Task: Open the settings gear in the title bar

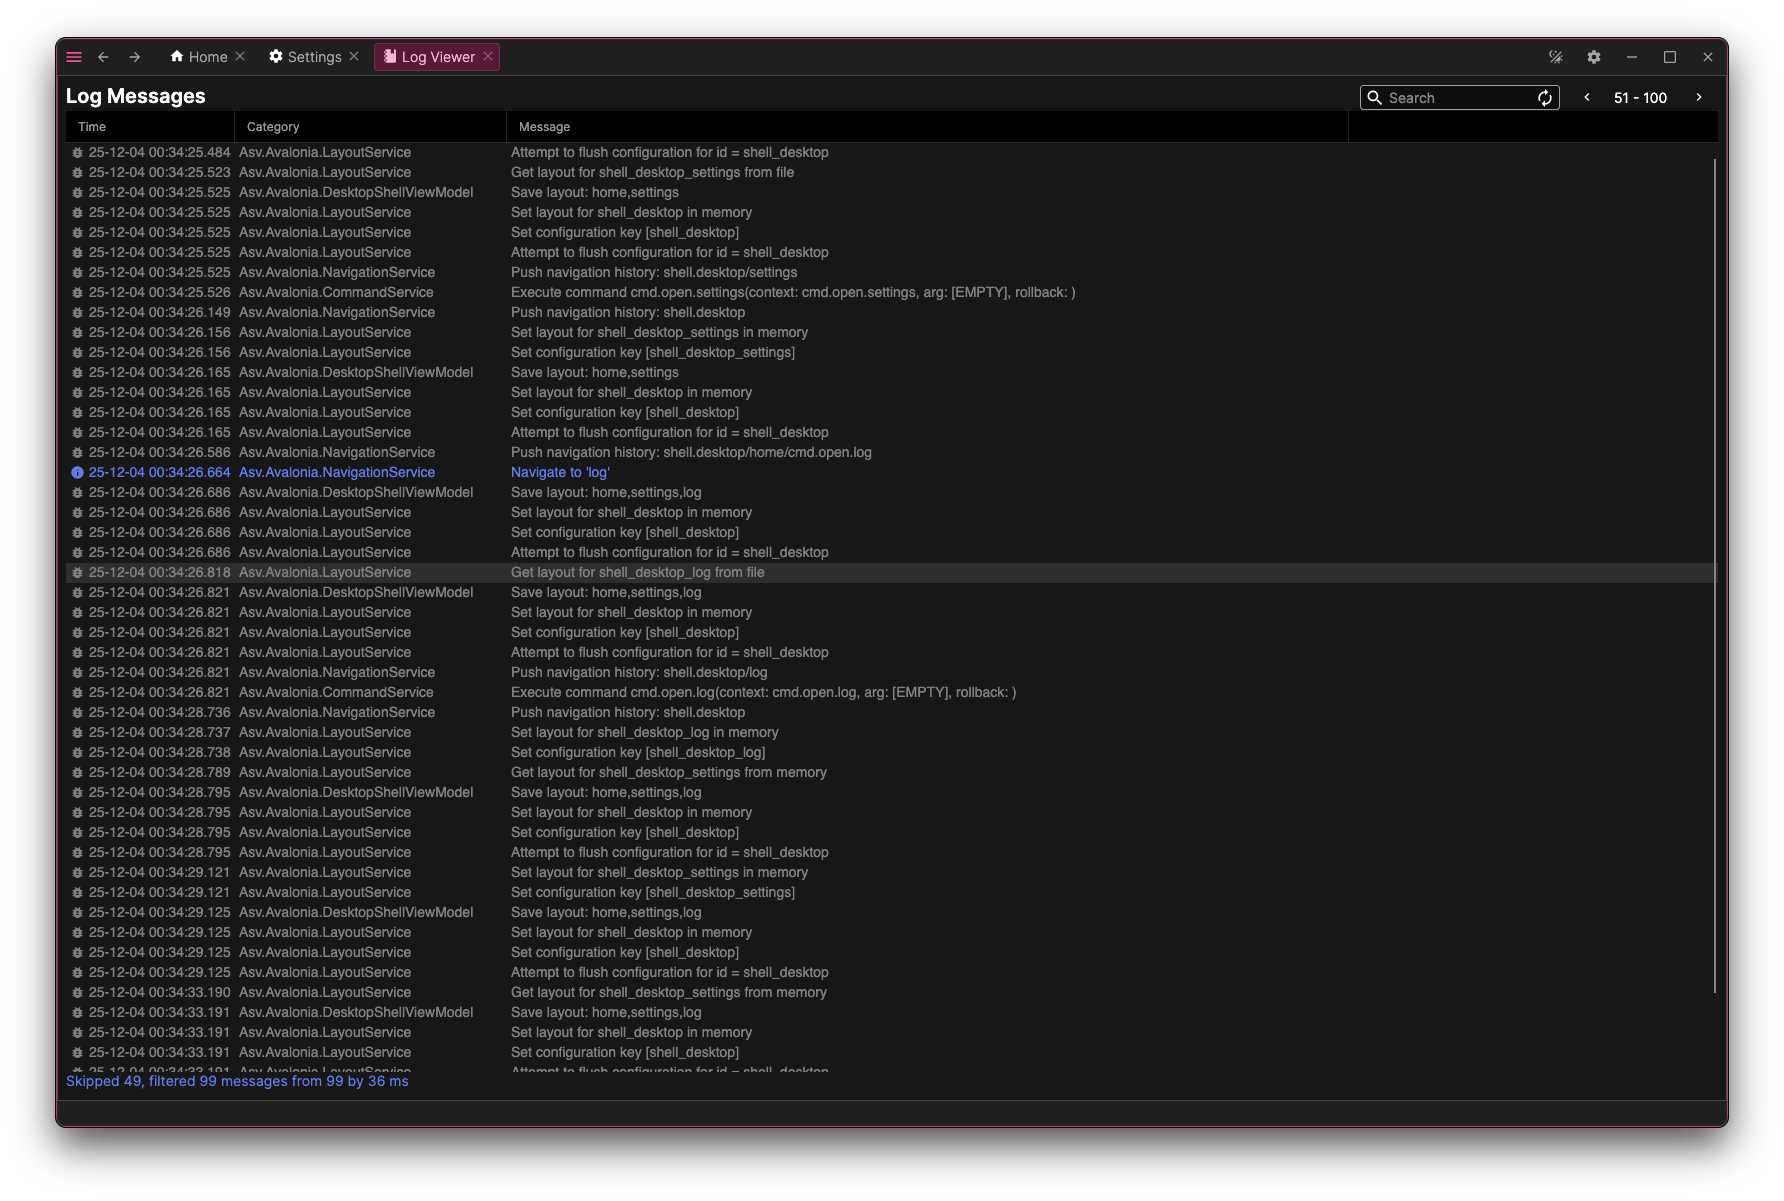Action: tap(1593, 57)
